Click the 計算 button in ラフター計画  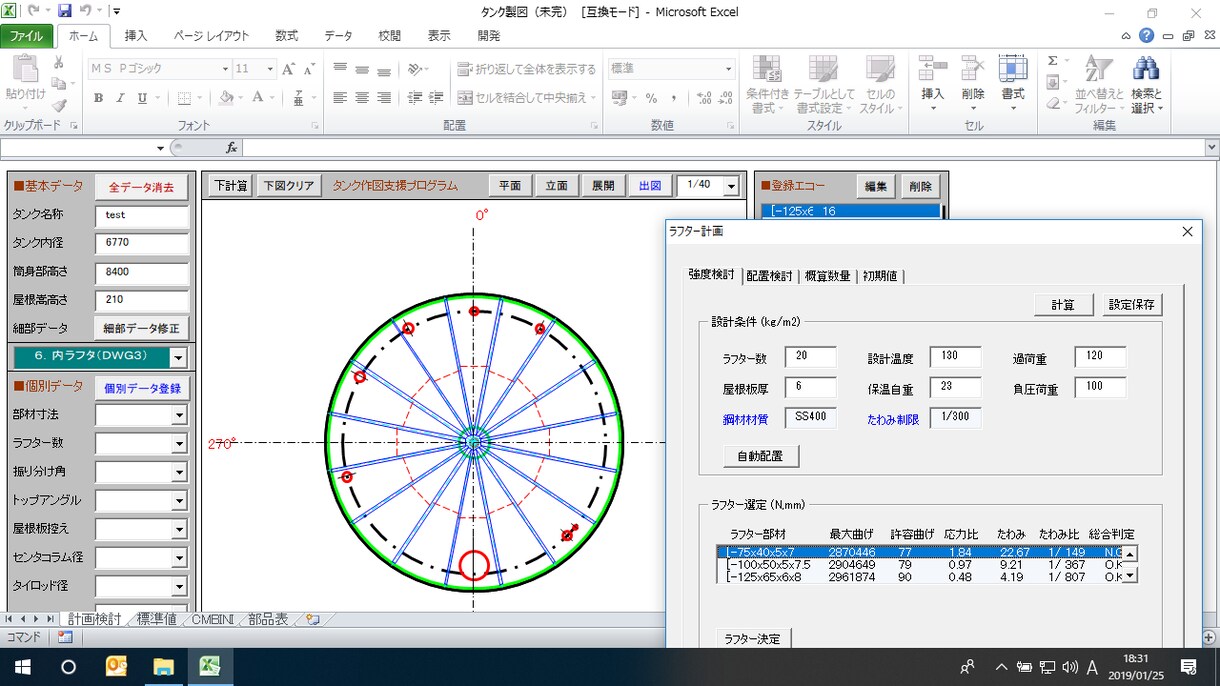point(1063,305)
